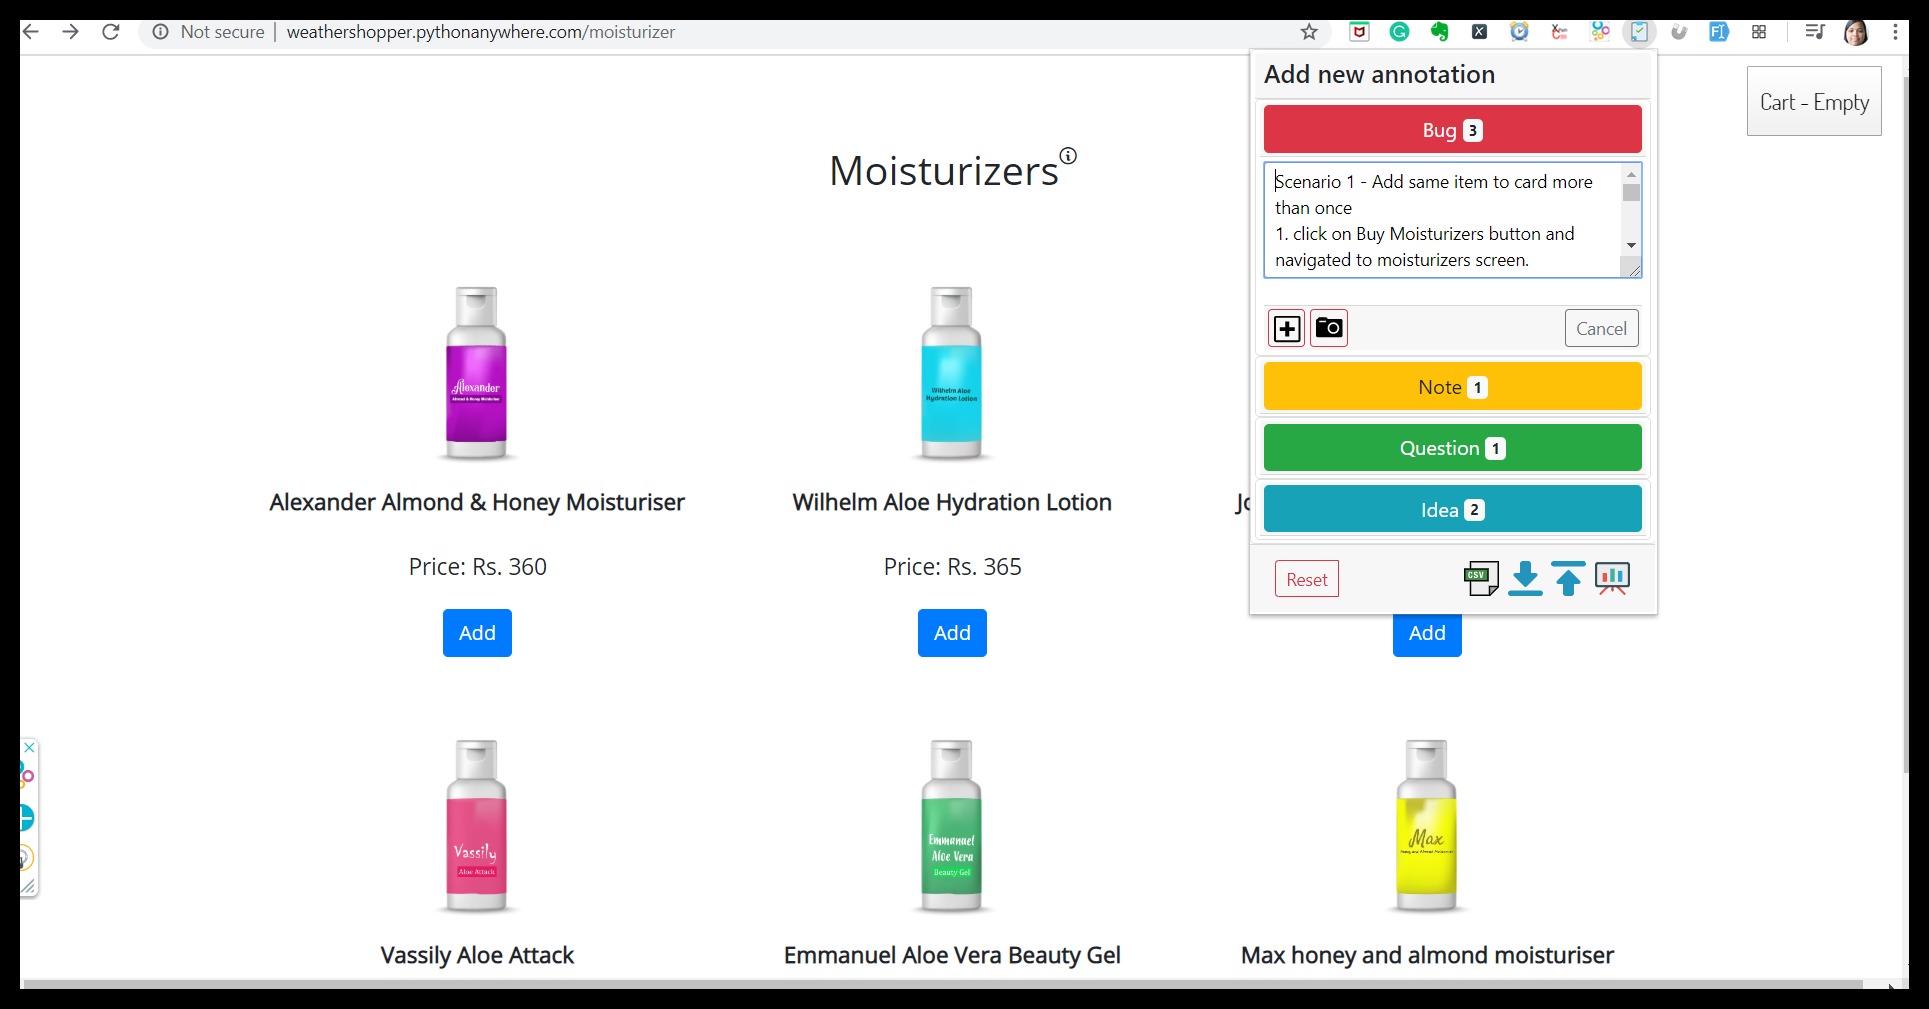Click the Cart - Empty button

(1813, 102)
